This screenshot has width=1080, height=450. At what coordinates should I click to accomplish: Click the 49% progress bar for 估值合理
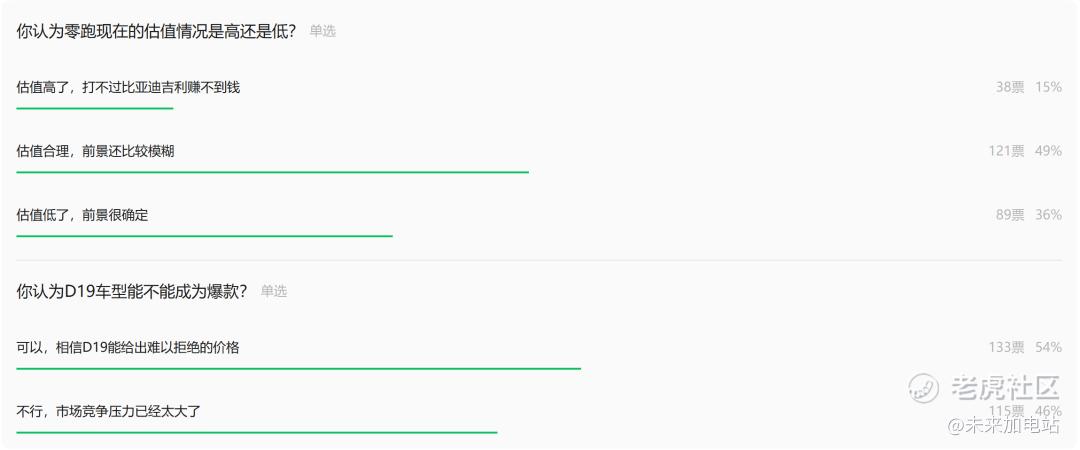[x=273, y=172]
